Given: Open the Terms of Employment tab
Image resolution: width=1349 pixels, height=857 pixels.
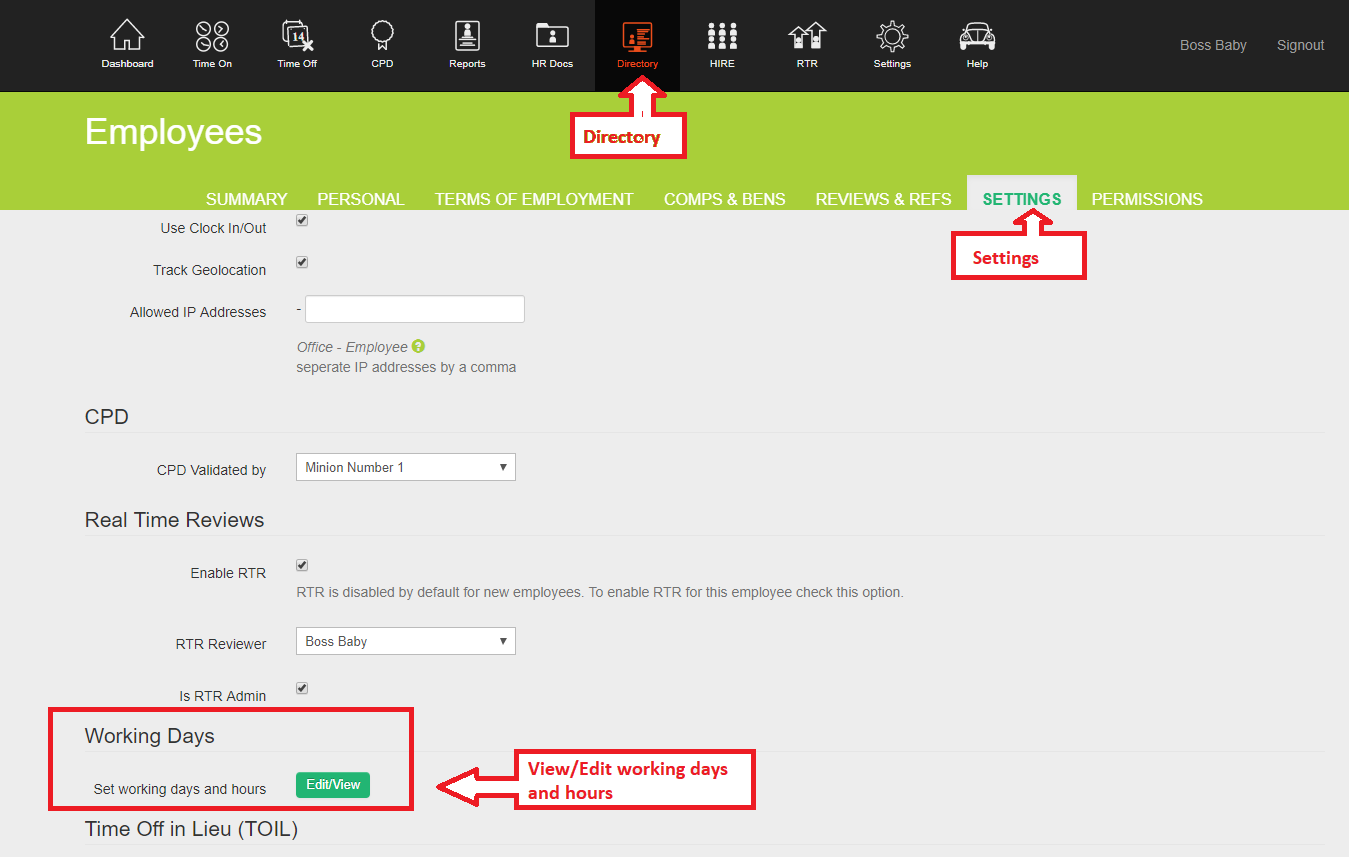Looking at the screenshot, I should 534,199.
